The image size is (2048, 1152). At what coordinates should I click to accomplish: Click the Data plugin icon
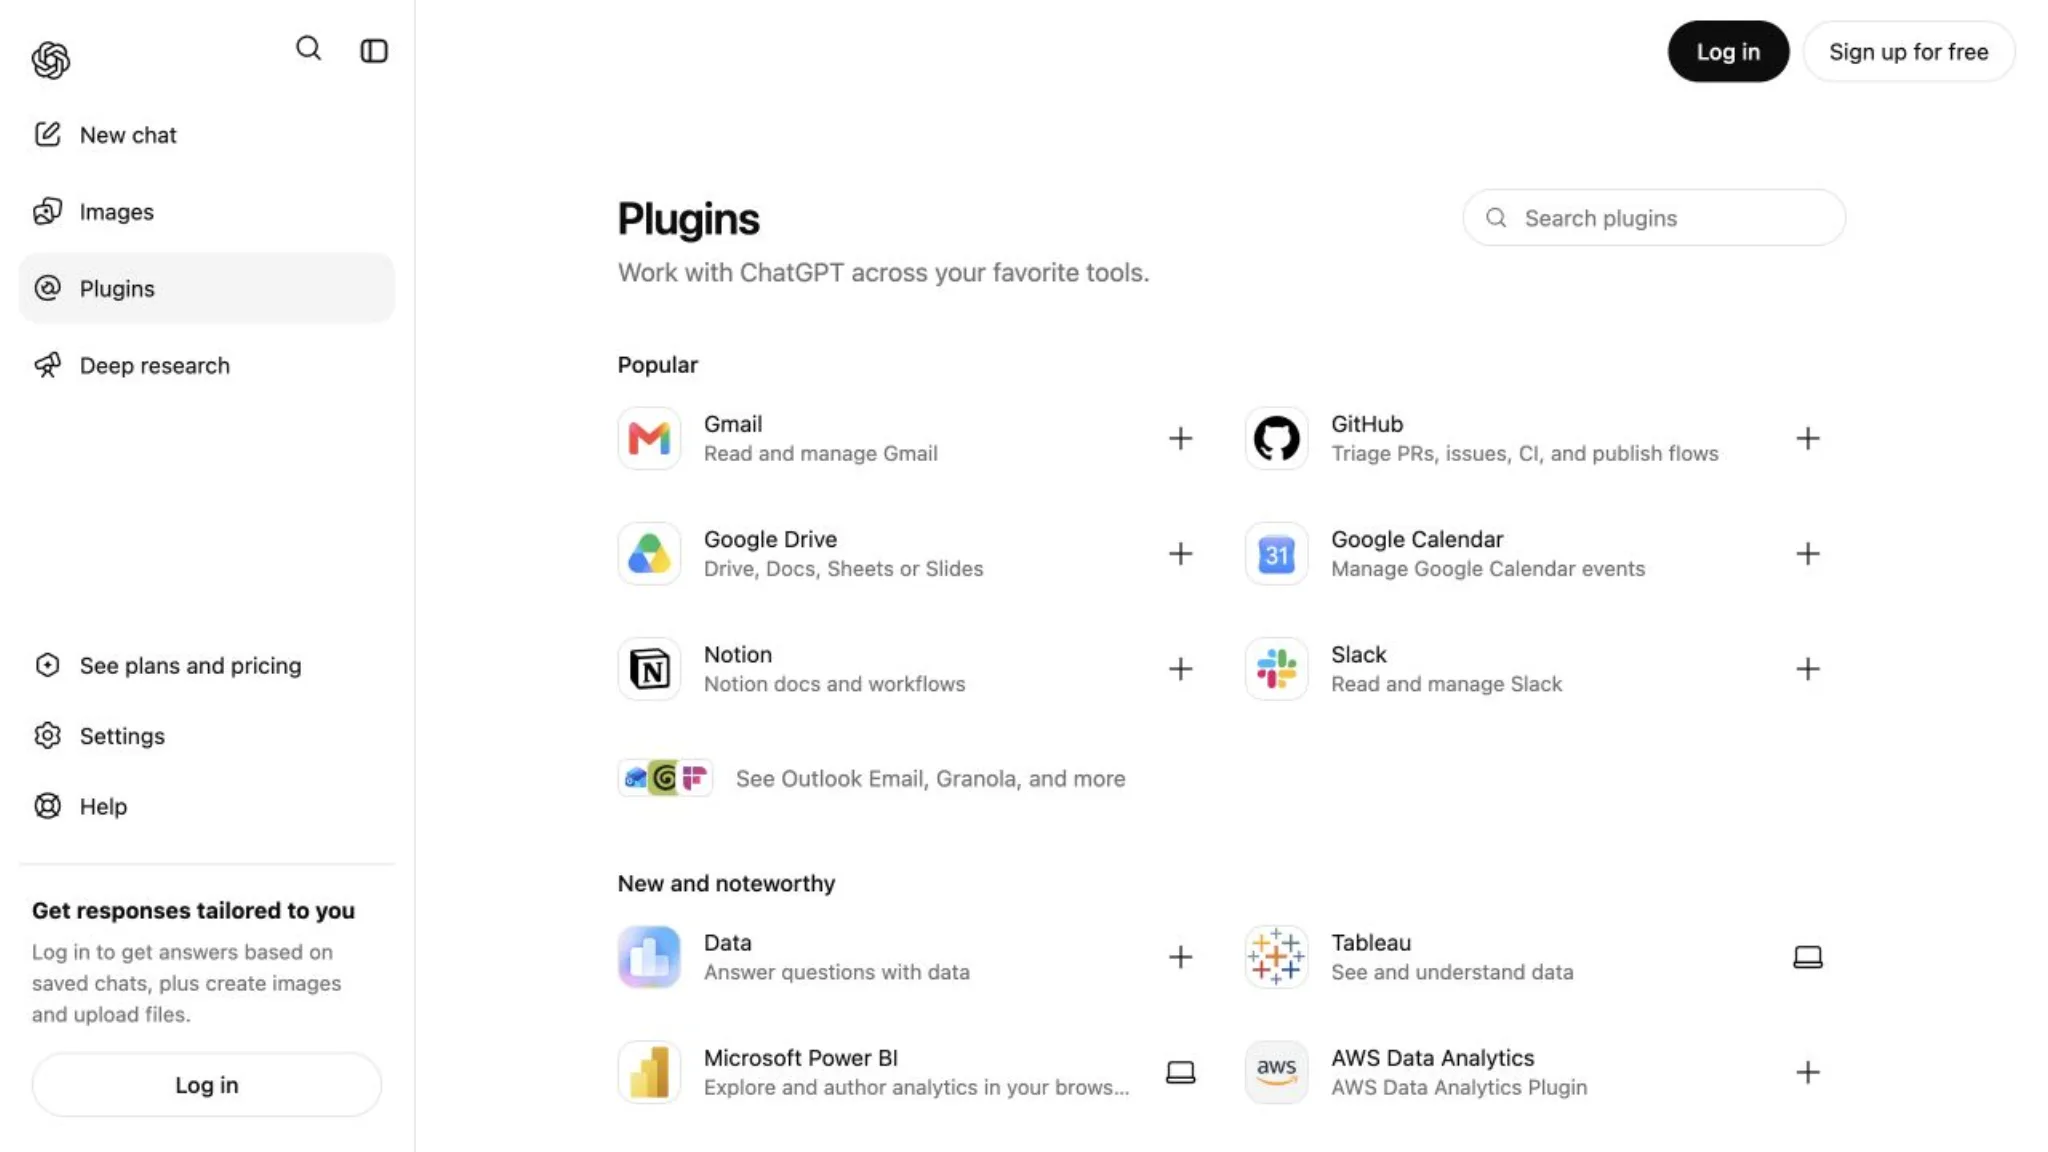point(649,957)
